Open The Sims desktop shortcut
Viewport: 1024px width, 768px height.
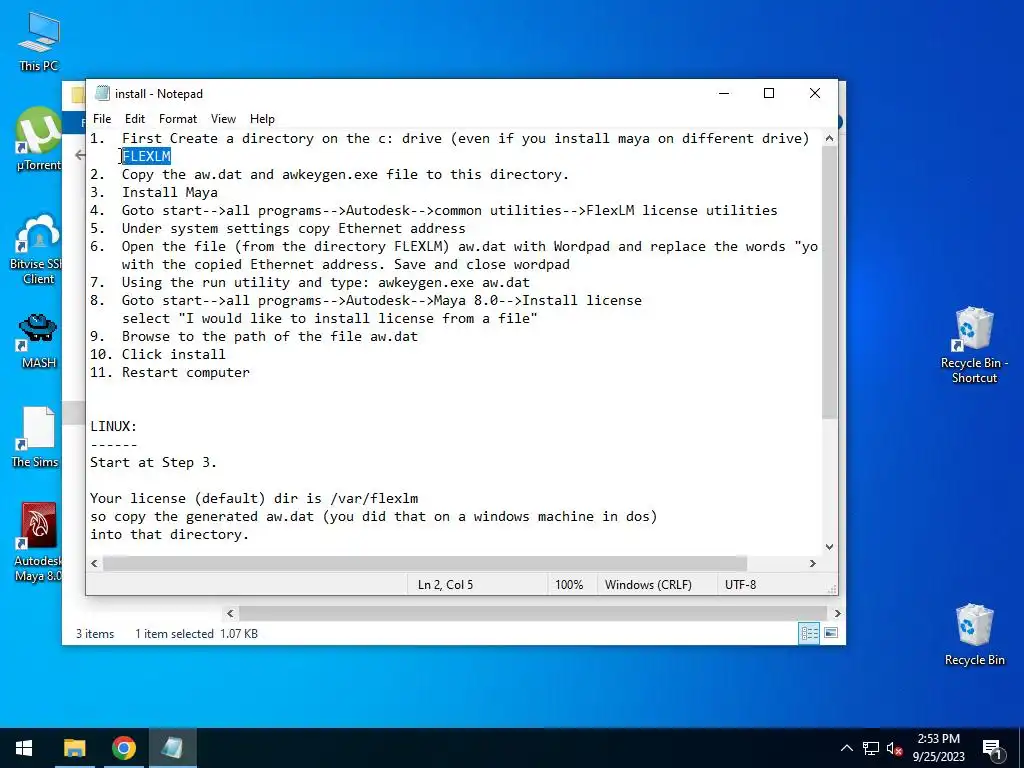pyautogui.click(x=36, y=437)
